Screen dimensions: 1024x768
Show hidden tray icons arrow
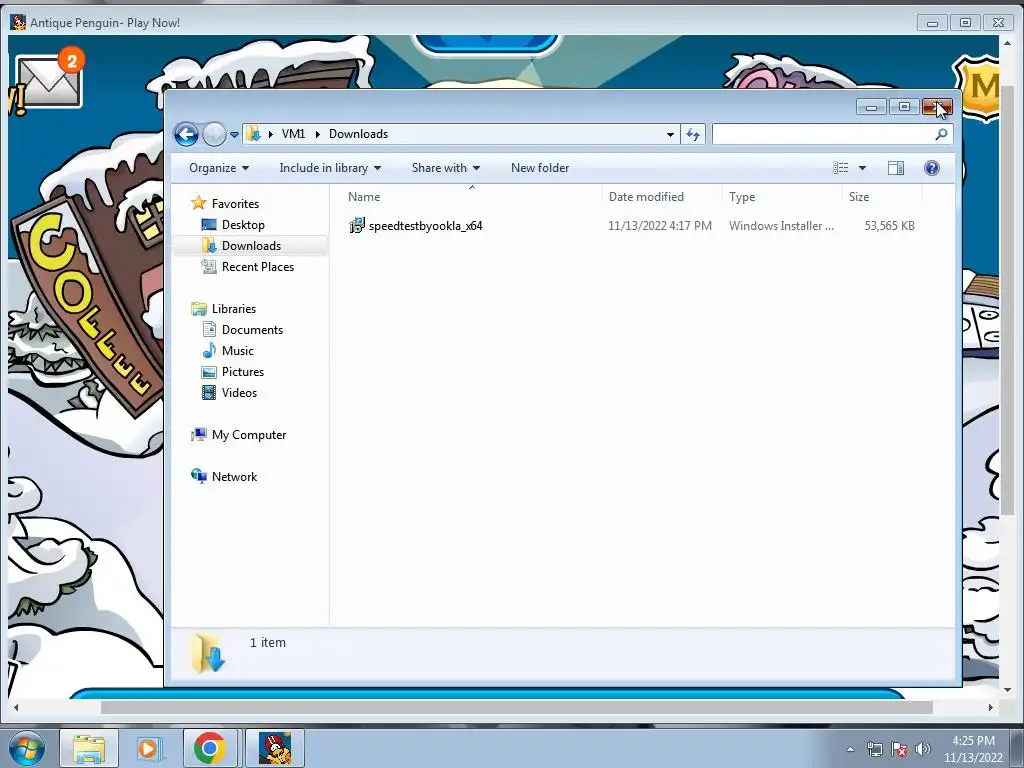[x=850, y=749]
